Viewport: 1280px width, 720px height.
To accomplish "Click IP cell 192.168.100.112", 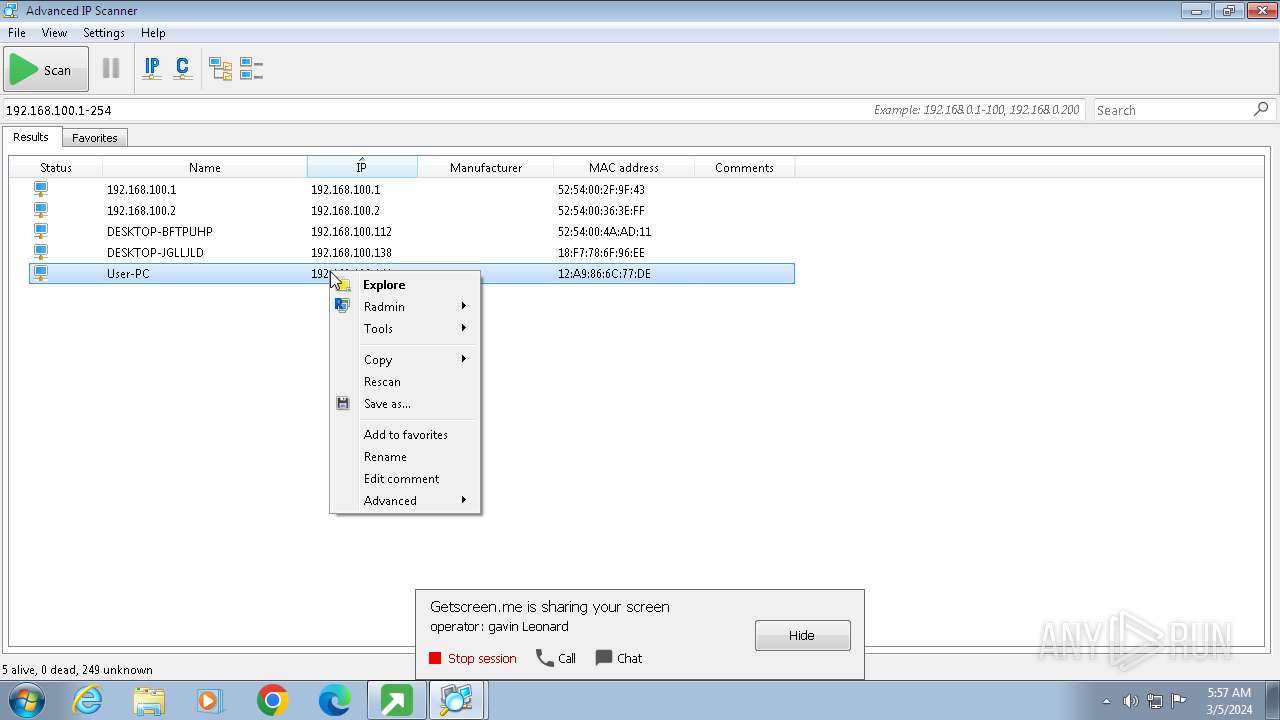I will point(351,232).
